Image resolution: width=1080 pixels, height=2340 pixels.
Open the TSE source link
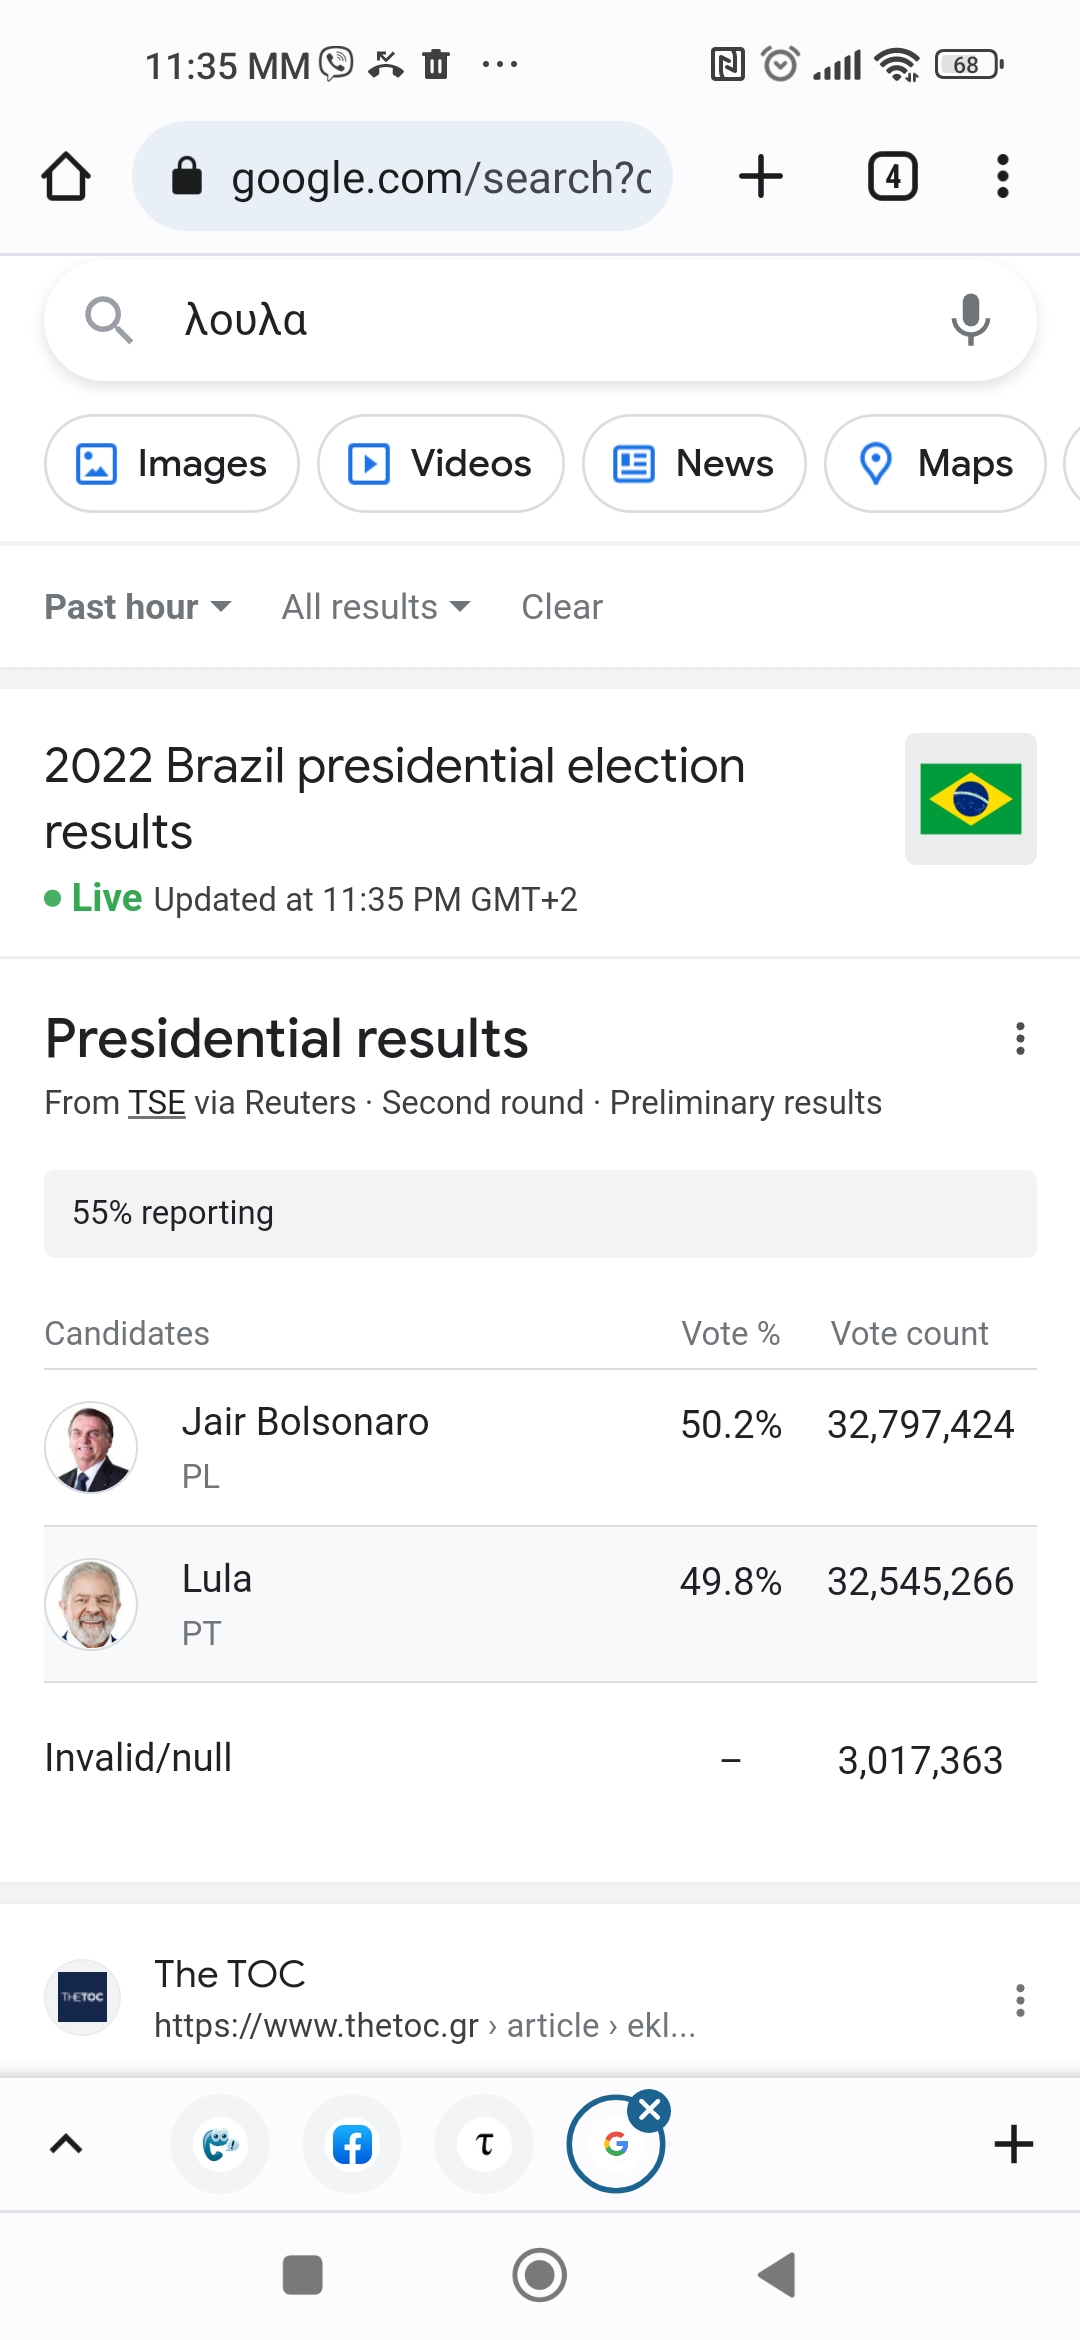coord(157,1103)
